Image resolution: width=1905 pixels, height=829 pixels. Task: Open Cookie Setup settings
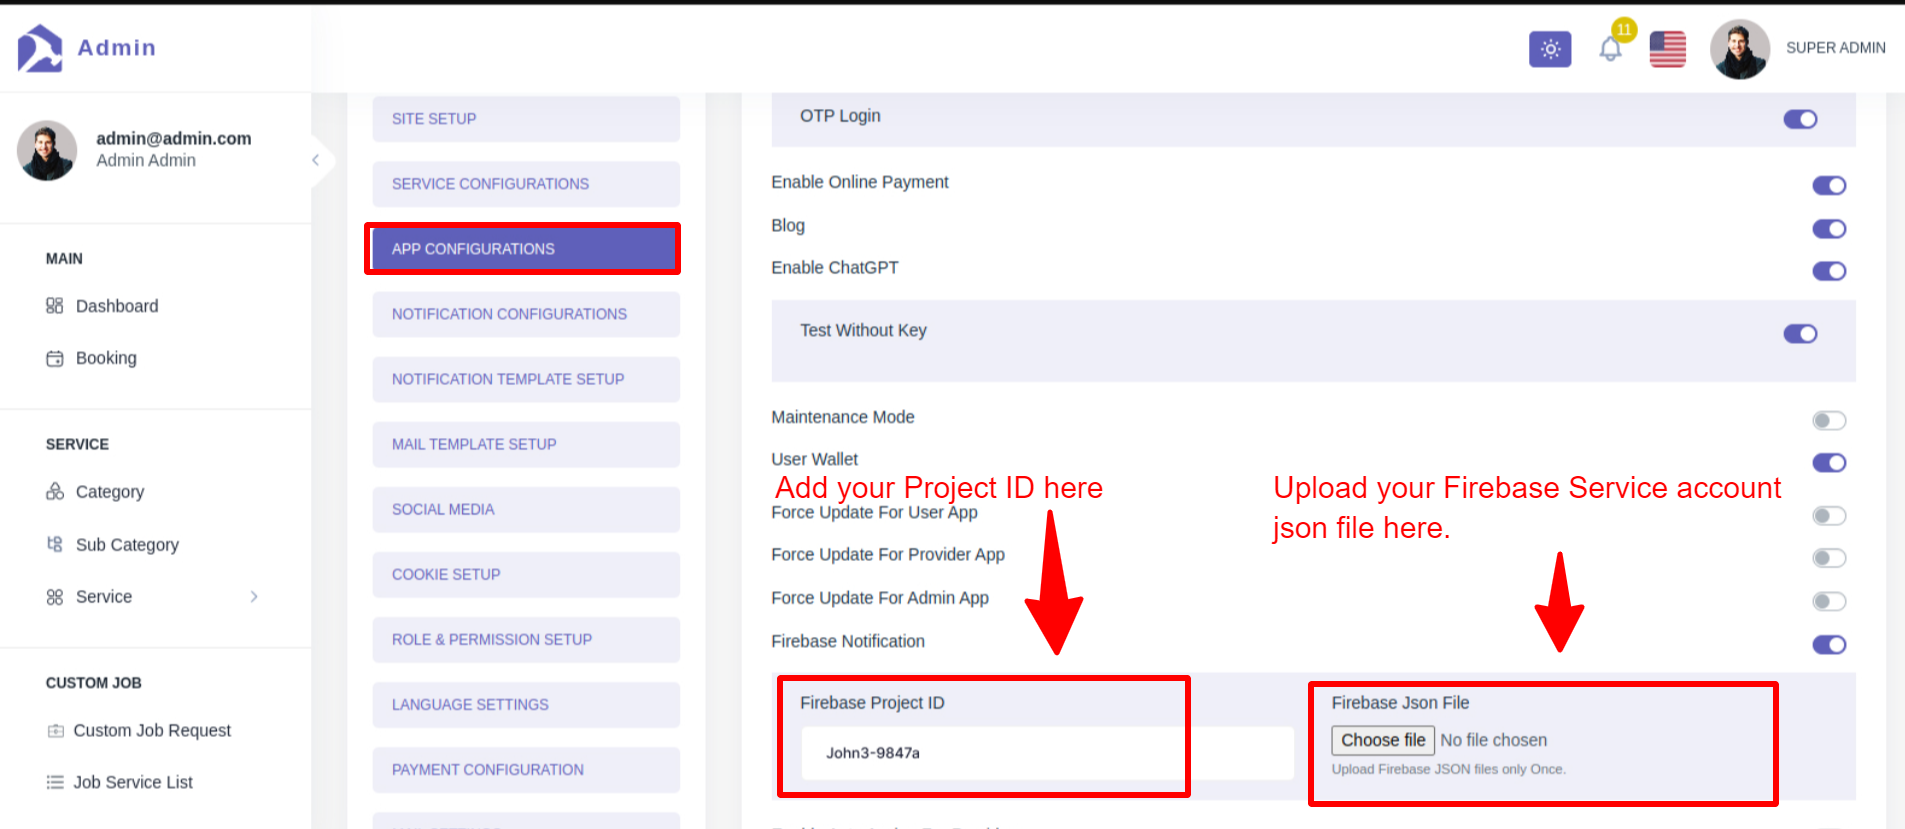(x=526, y=574)
